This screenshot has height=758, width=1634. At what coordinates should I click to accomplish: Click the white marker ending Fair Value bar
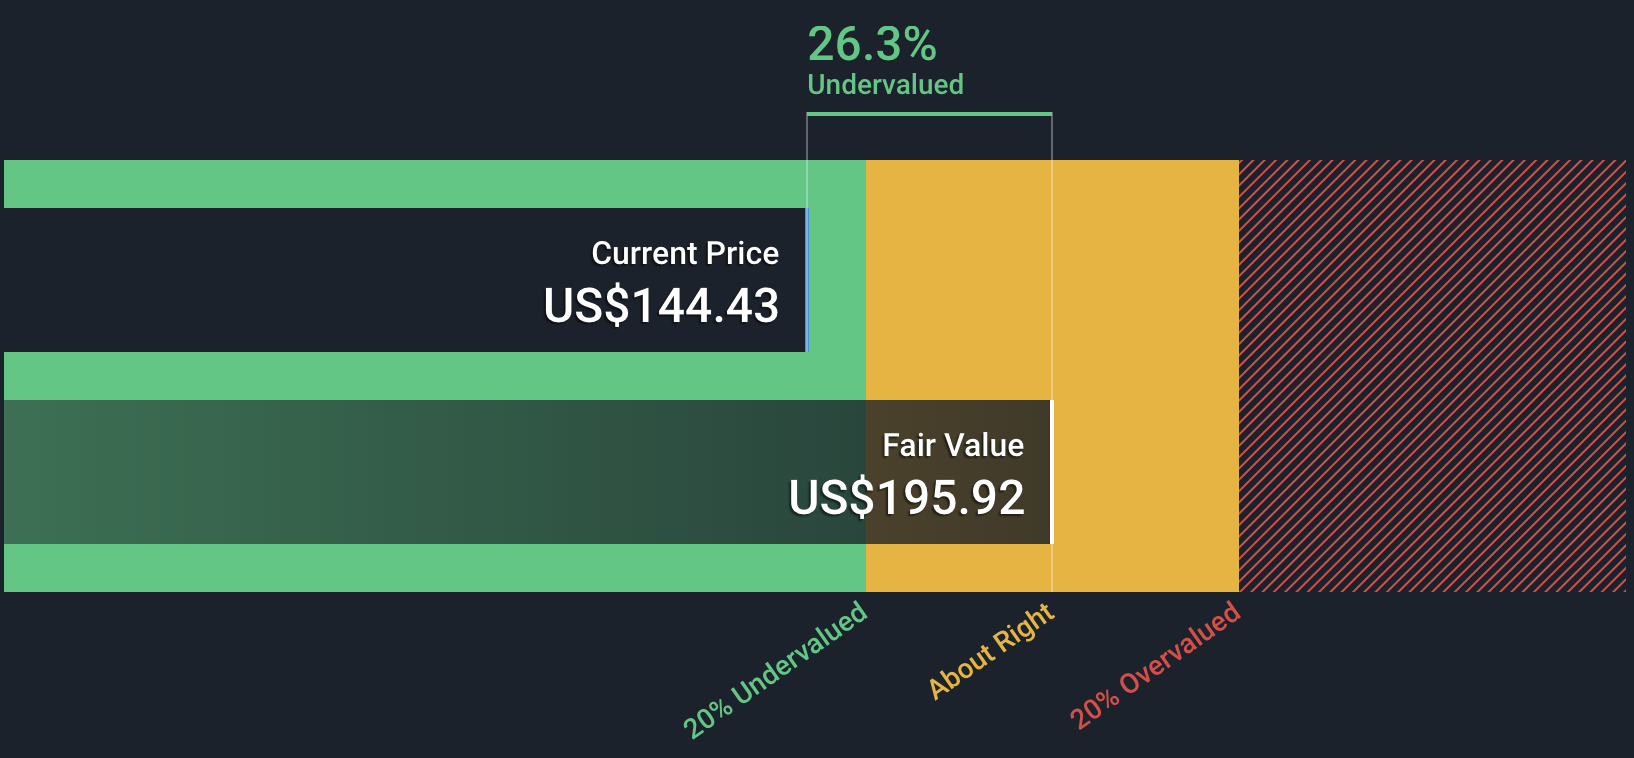coord(1052,472)
